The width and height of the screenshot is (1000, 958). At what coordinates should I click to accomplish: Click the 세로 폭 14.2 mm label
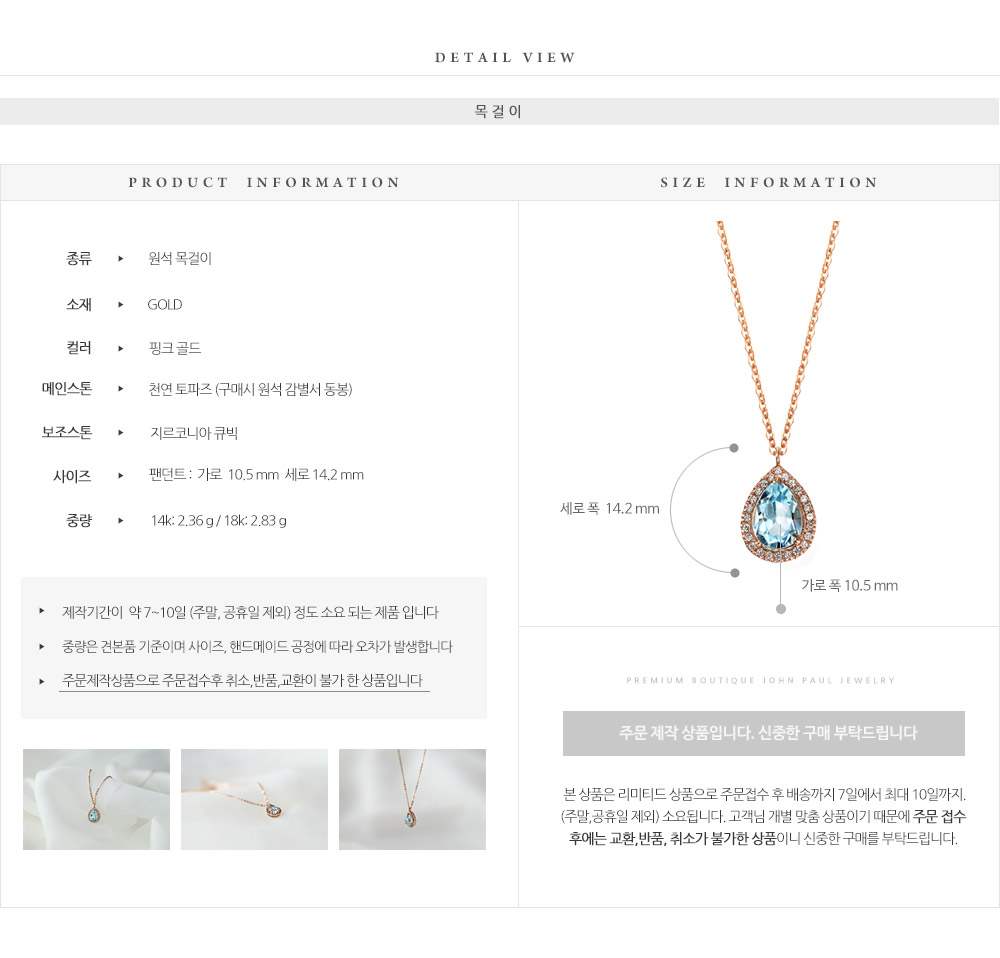click(x=610, y=508)
